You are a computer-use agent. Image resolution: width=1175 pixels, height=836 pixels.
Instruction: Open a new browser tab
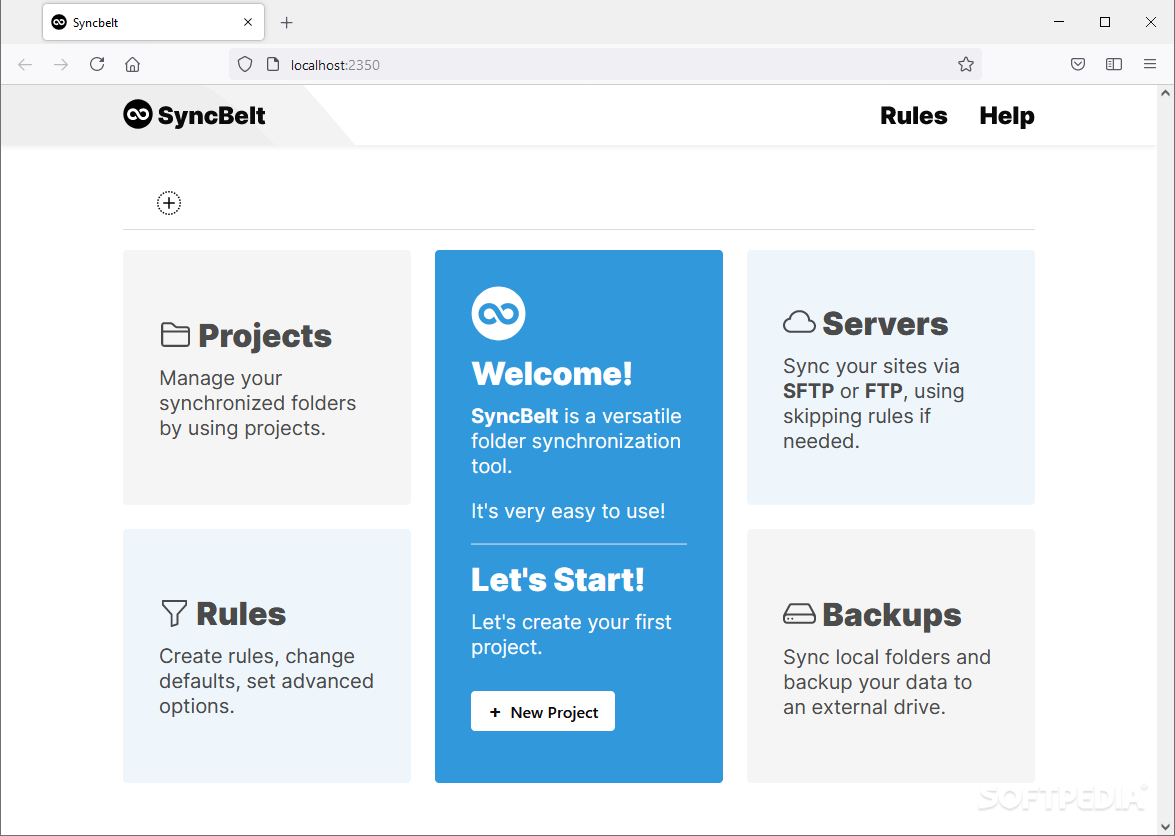[x=286, y=22]
